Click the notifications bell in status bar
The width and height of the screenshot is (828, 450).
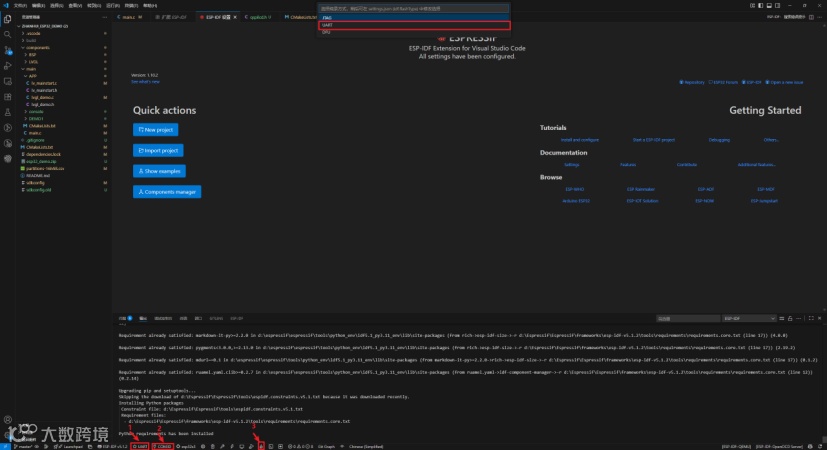821,446
